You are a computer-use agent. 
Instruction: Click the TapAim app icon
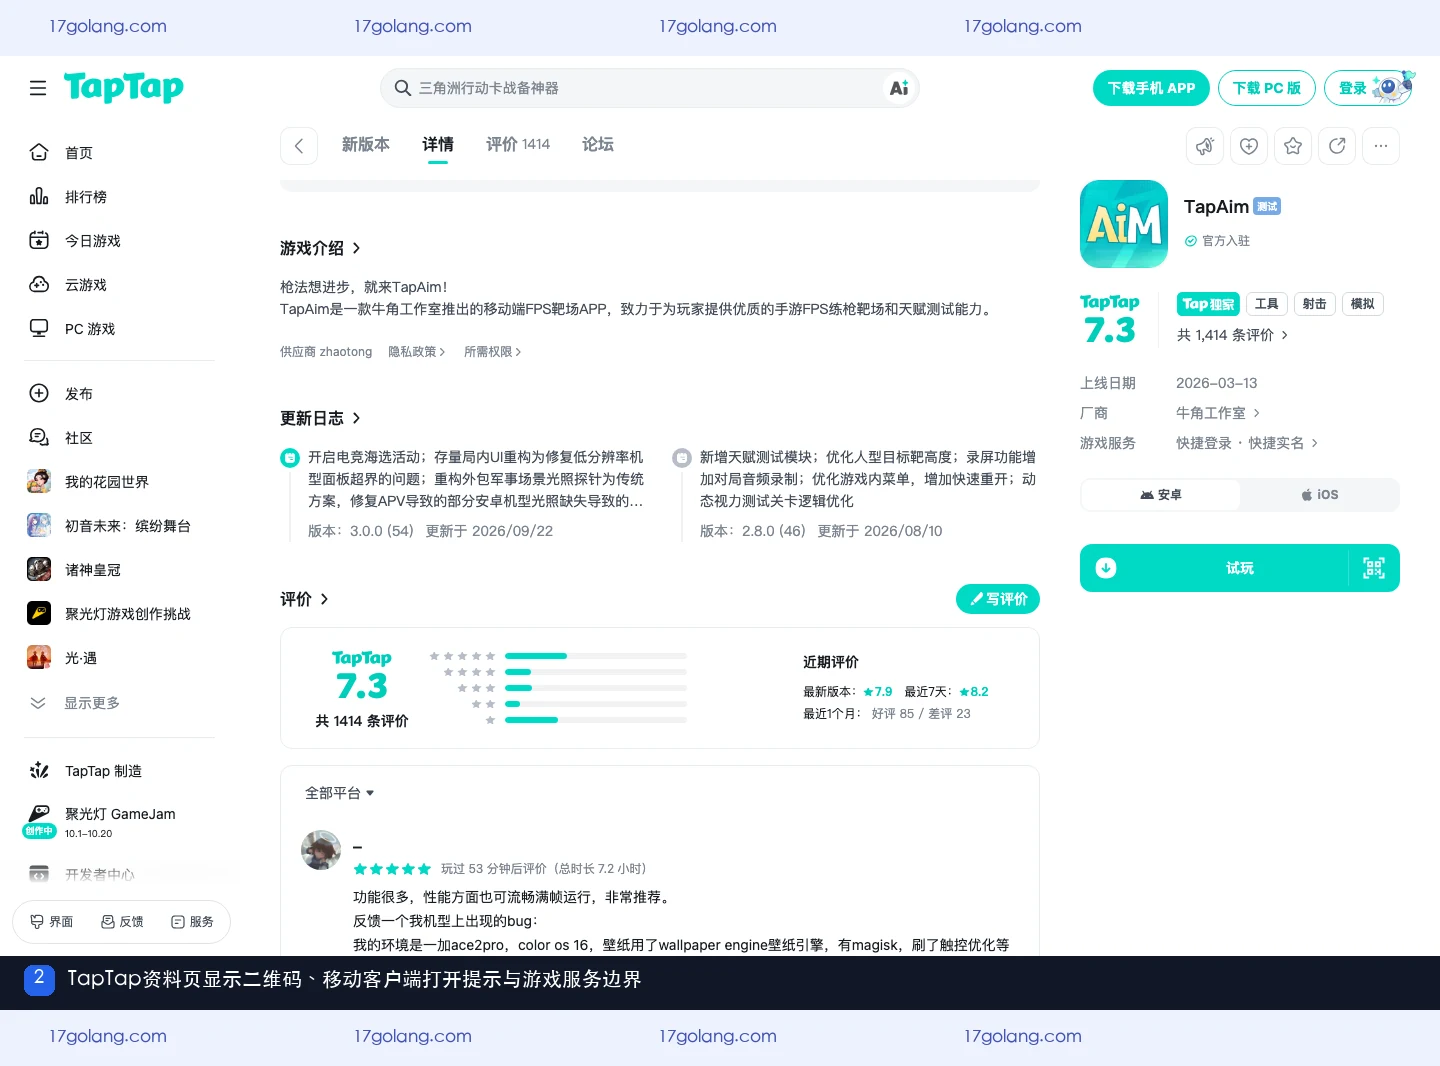click(1124, 224)
